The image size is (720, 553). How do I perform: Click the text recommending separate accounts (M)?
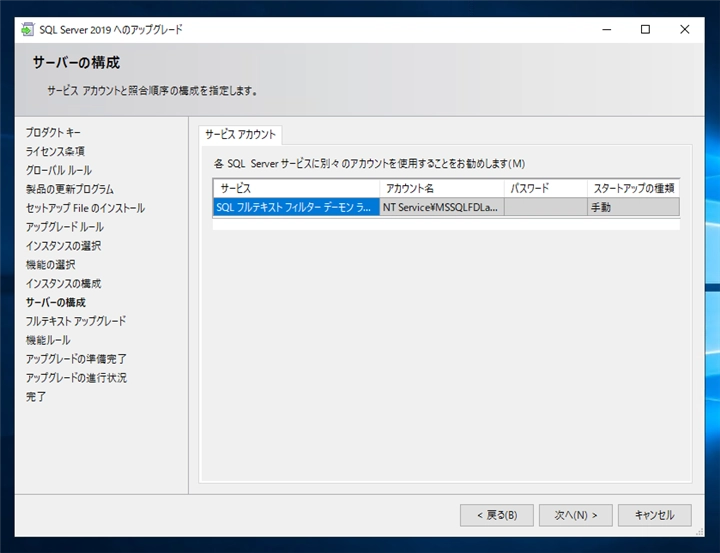(x=370, y=164)
